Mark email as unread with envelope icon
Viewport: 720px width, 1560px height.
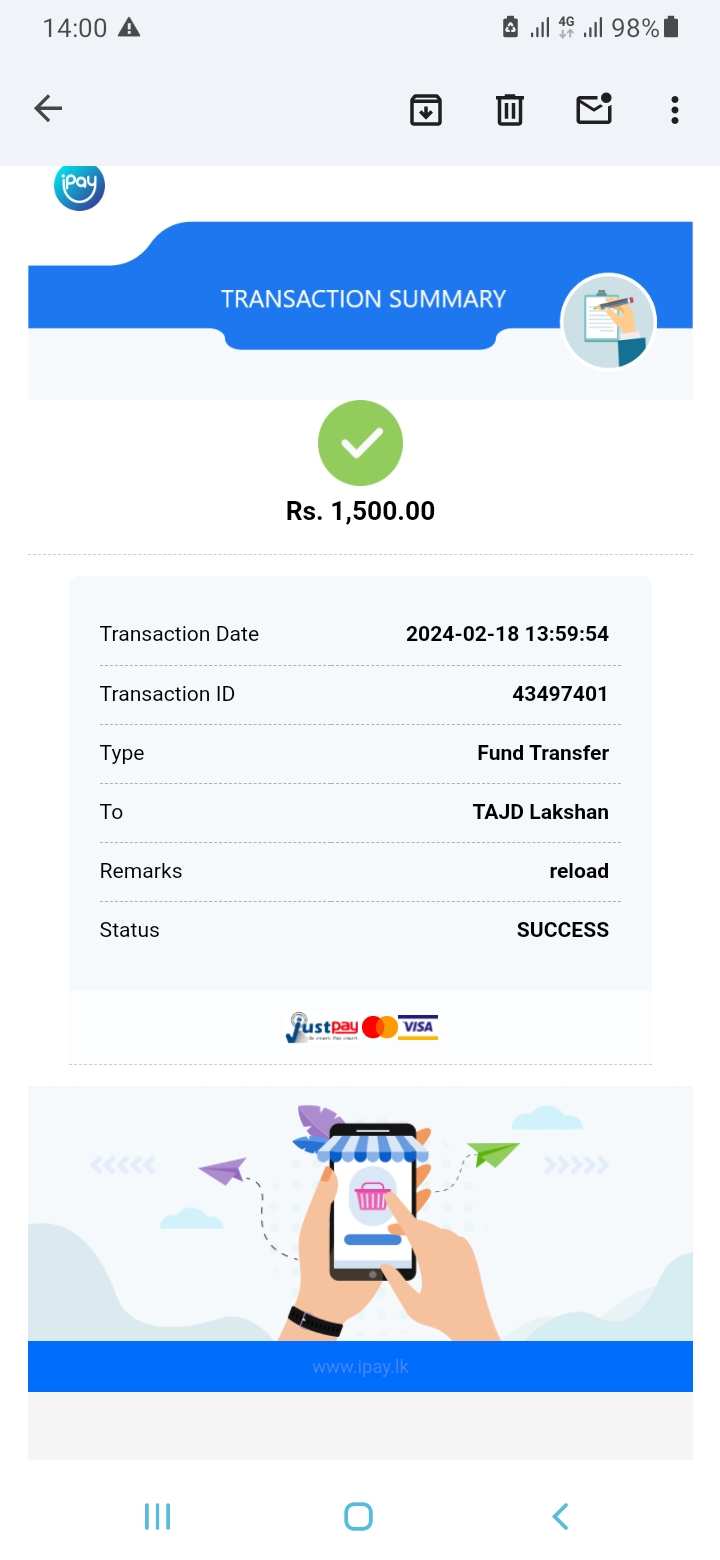594,109
